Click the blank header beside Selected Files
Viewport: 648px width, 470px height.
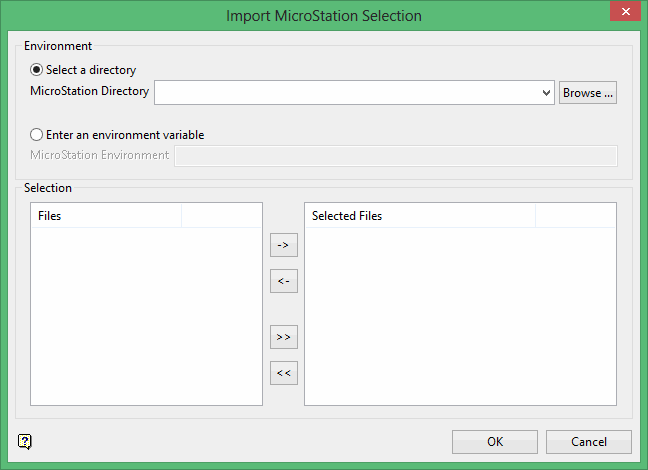click(x=575, y=215)
